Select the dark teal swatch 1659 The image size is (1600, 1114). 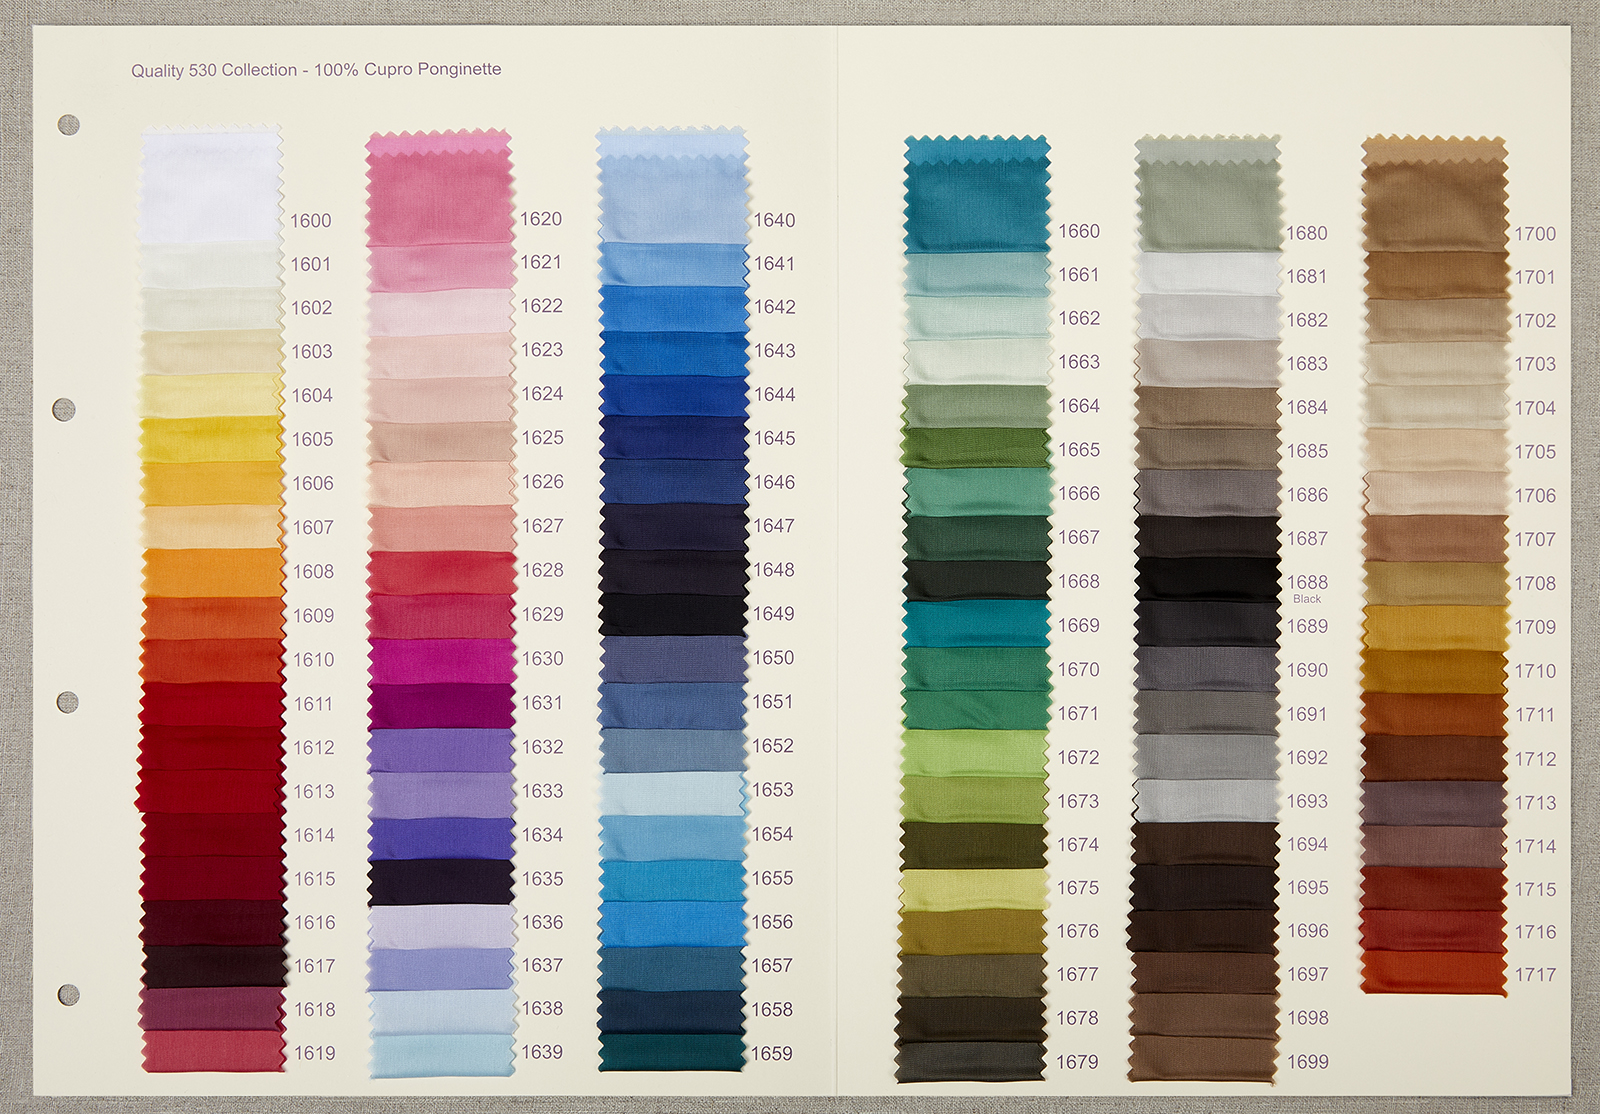[673, 1052]
